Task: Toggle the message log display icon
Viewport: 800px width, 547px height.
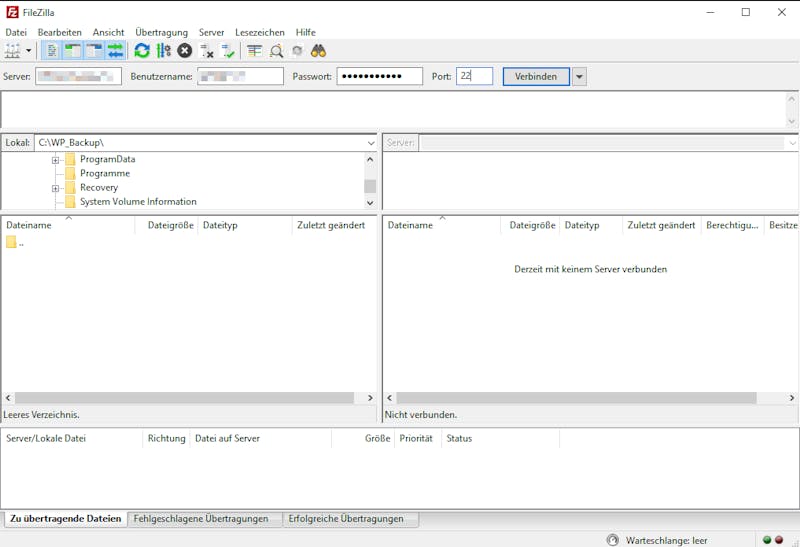Action: [x=52, y=51]
